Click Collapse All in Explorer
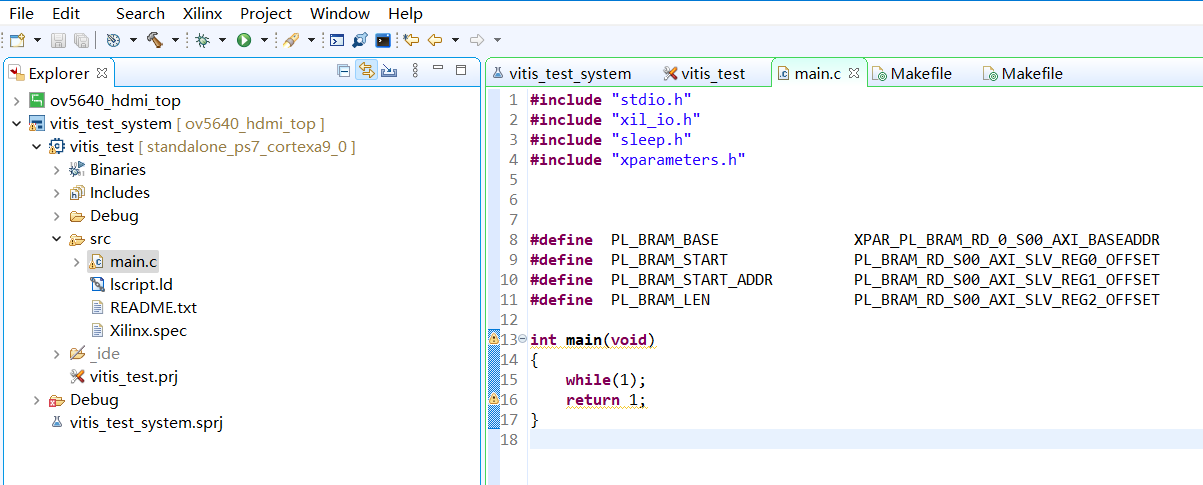 point(344,70)
